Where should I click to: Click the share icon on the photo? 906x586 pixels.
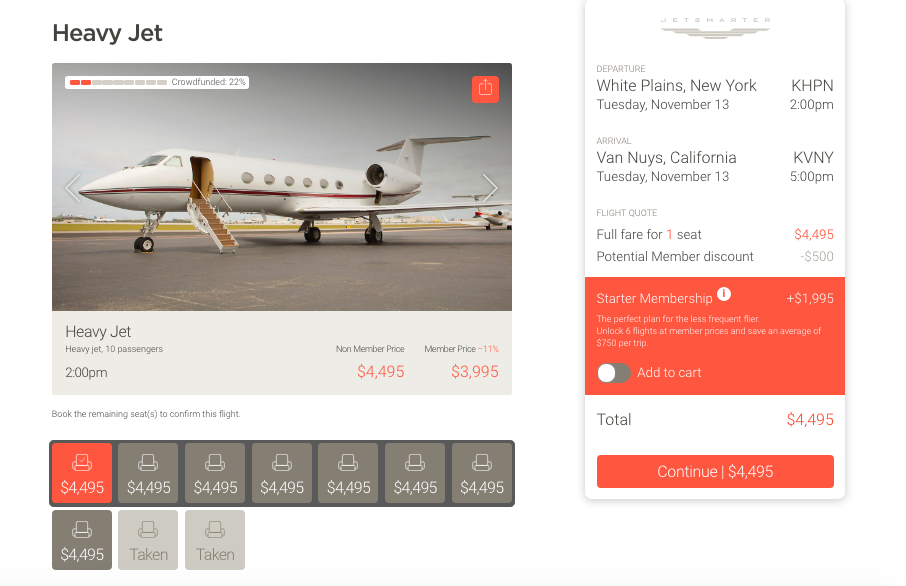pos(485,89)
